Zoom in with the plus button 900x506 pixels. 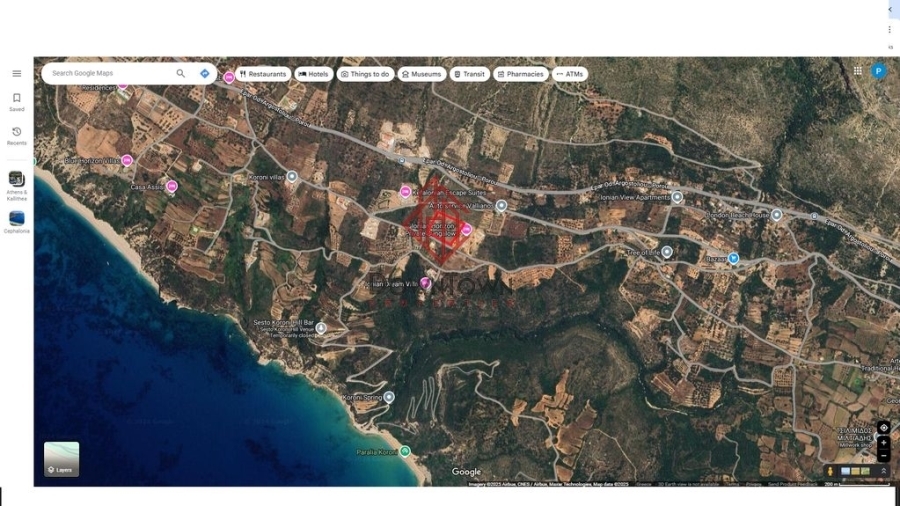(883, 443)
